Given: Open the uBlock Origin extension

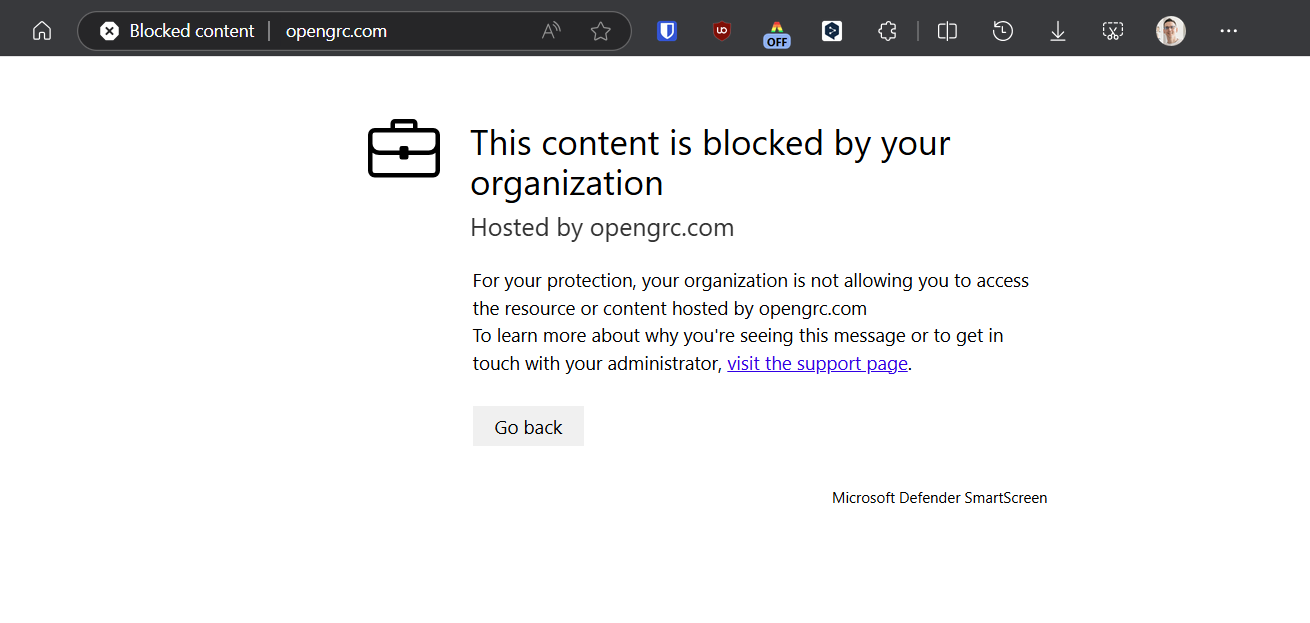Looking at the screenshot, I should coord(721,31).
